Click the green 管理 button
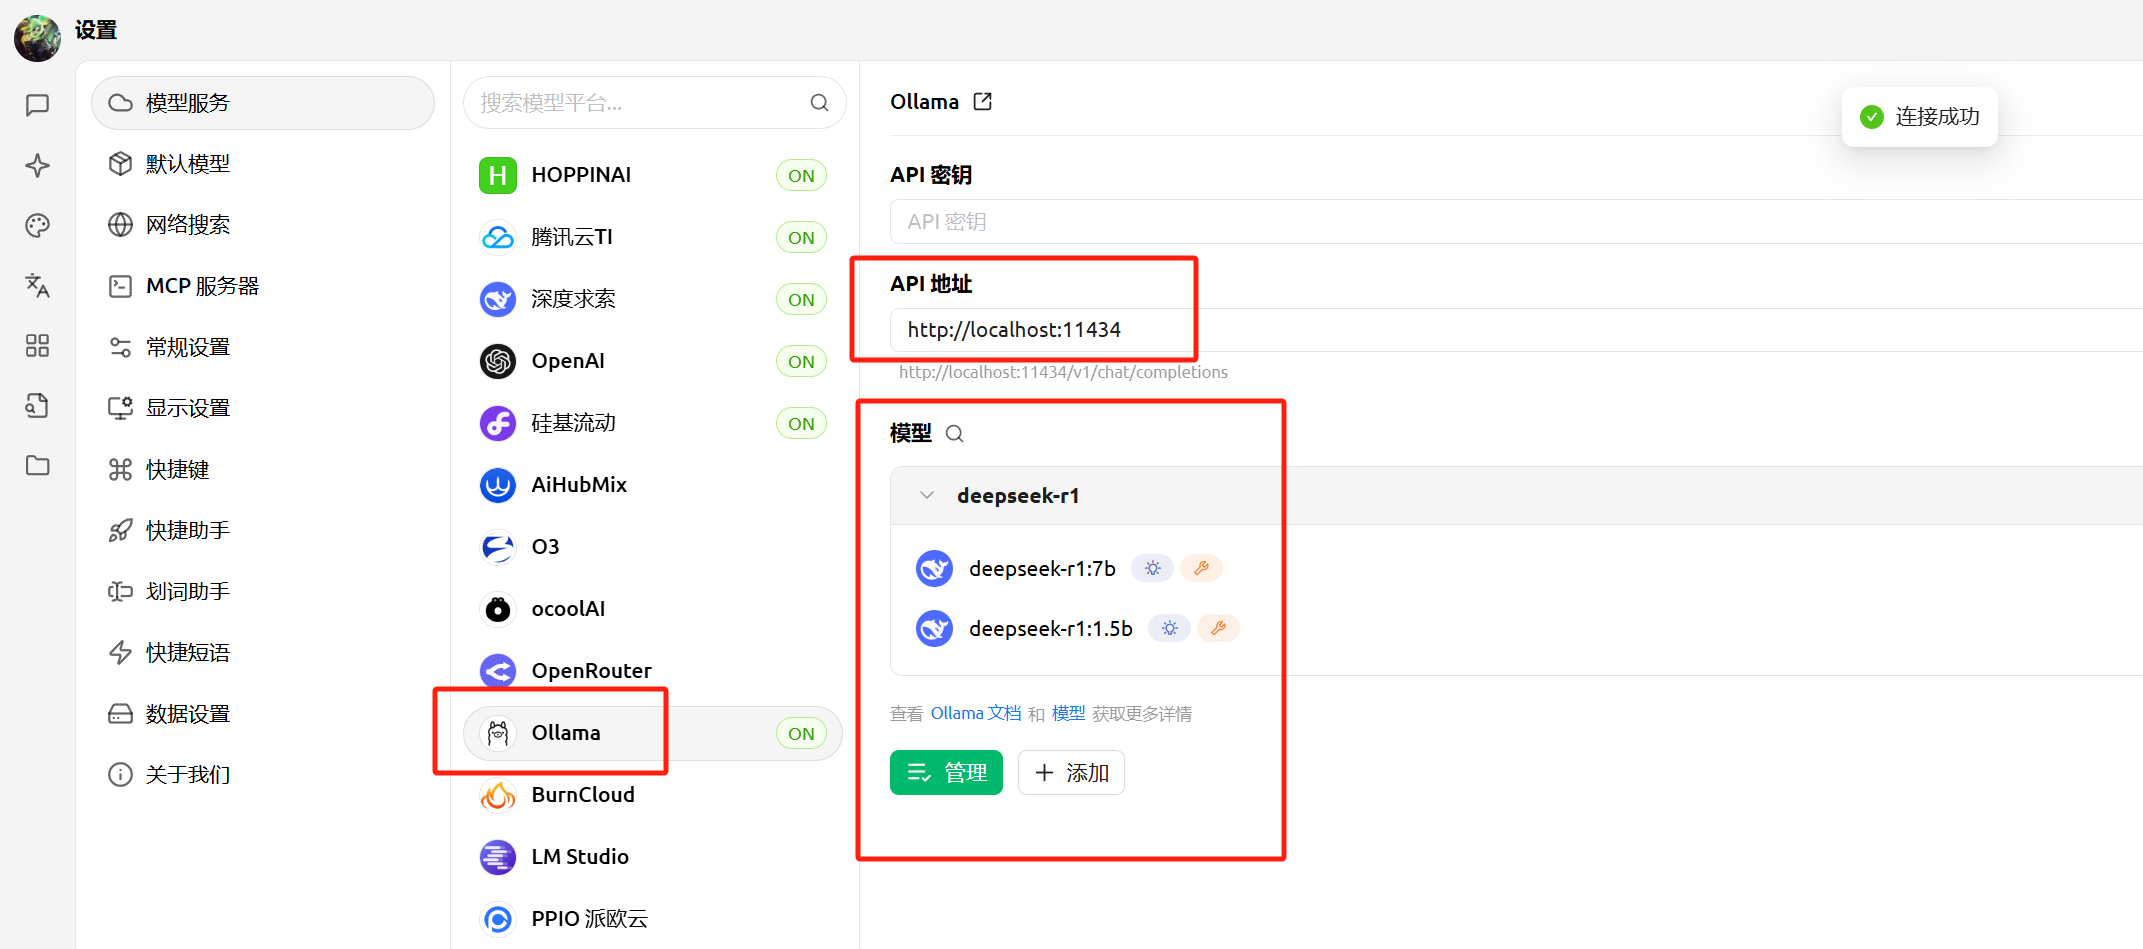The width and height of the screenshot is (2143, 949). (x=946, y=773)
